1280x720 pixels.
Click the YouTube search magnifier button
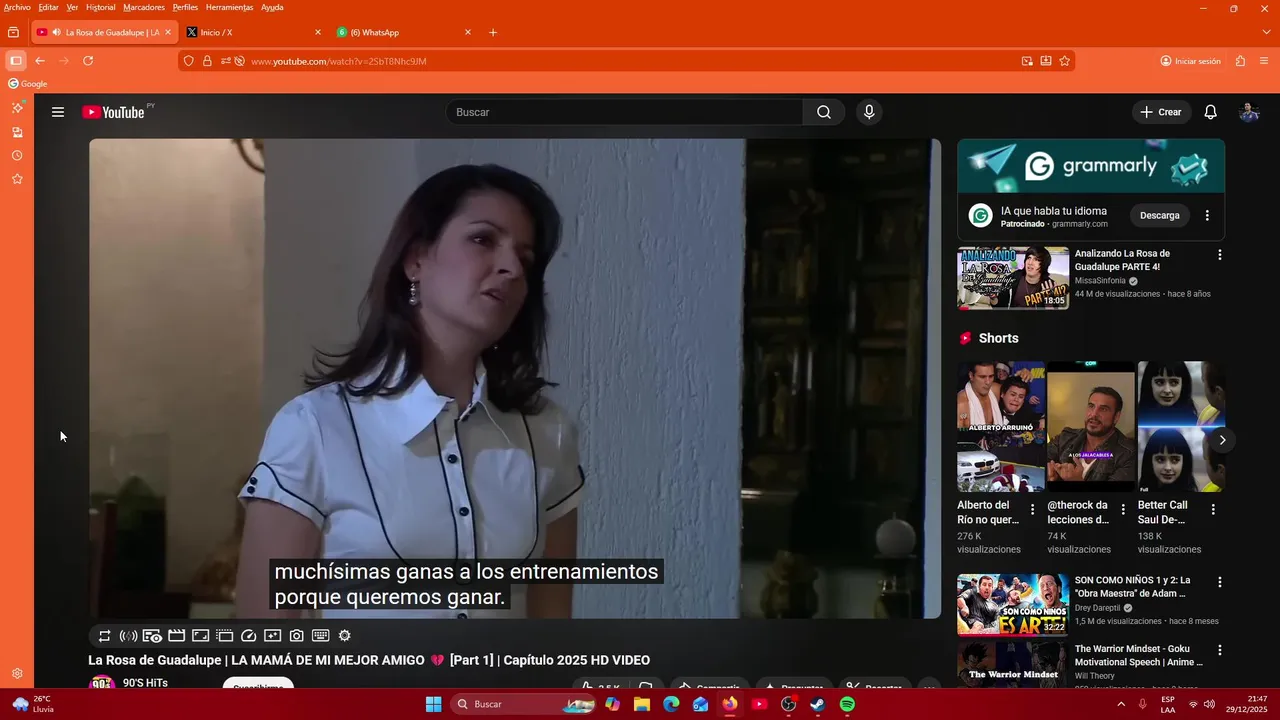pyautogui.click(x=824, y=112)
